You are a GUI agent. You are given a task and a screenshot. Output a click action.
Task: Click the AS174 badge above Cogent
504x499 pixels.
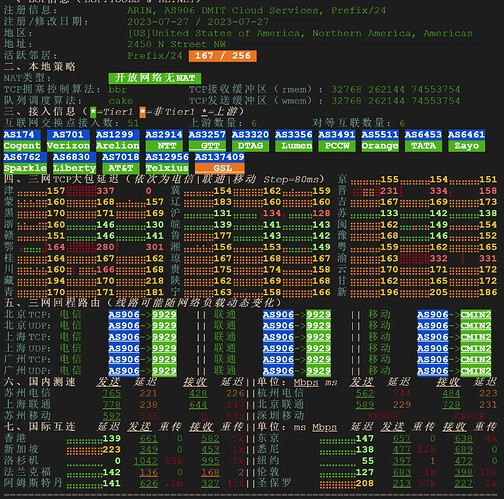[x=22, y=135]
